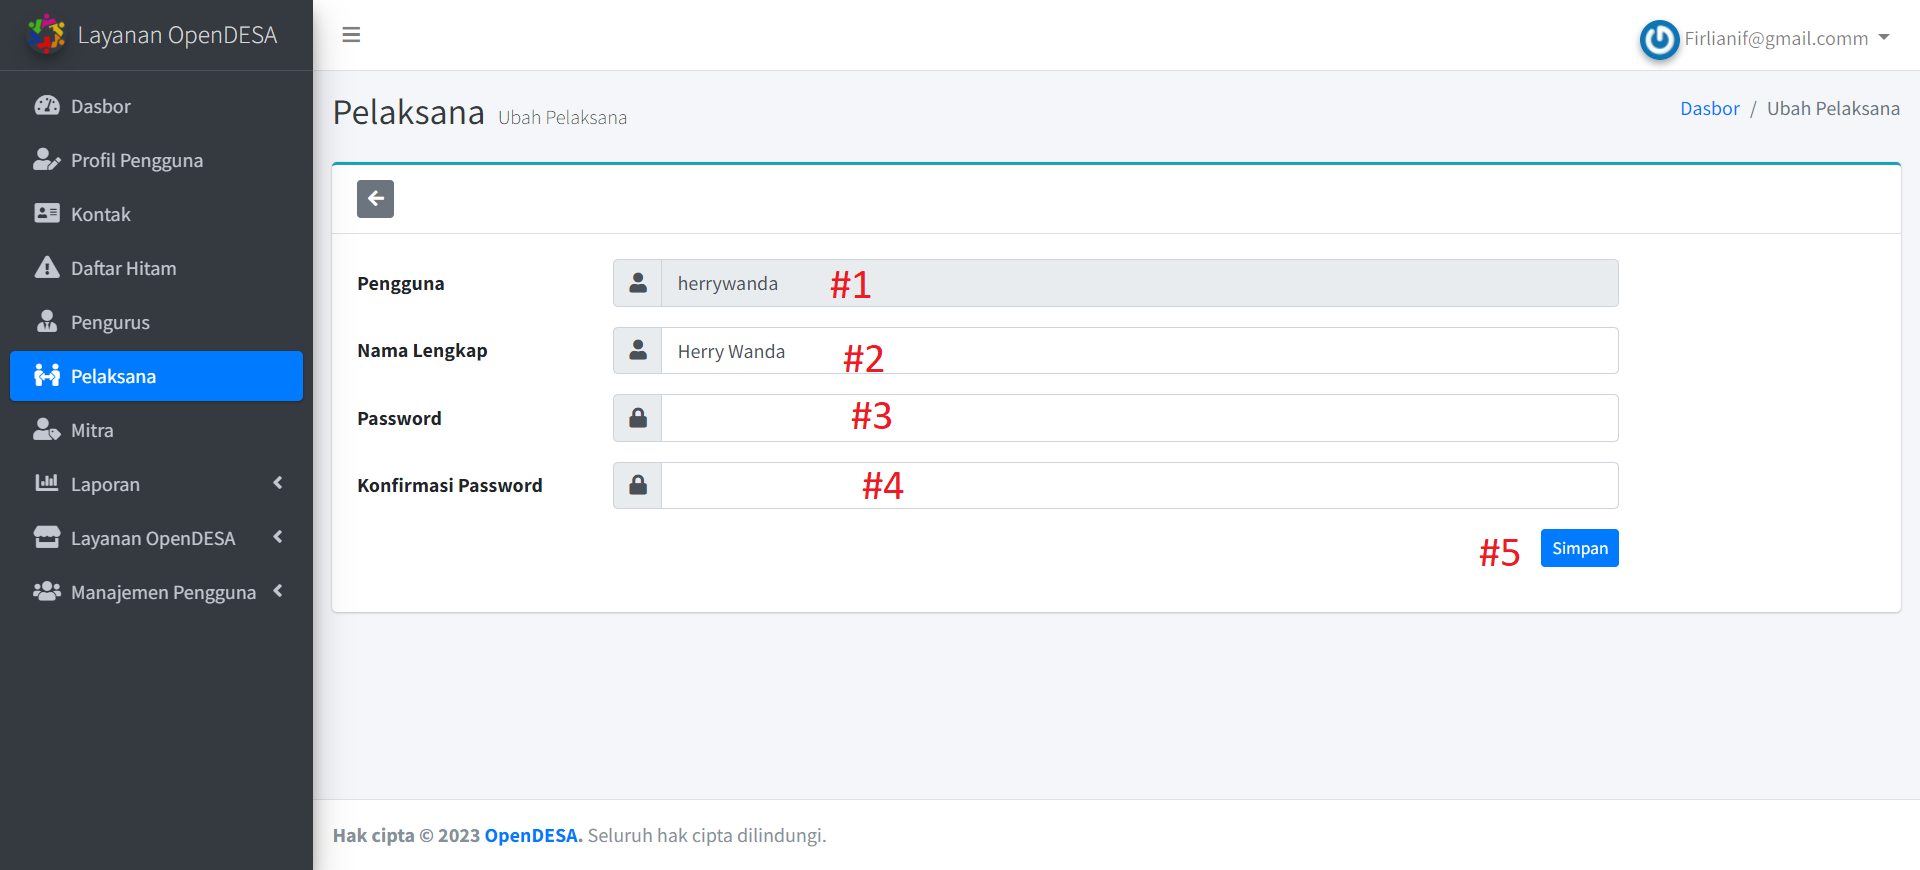Open the Kontak menu item
The height and width of the screenshot is (870, 1920).
tap(156, 214)
